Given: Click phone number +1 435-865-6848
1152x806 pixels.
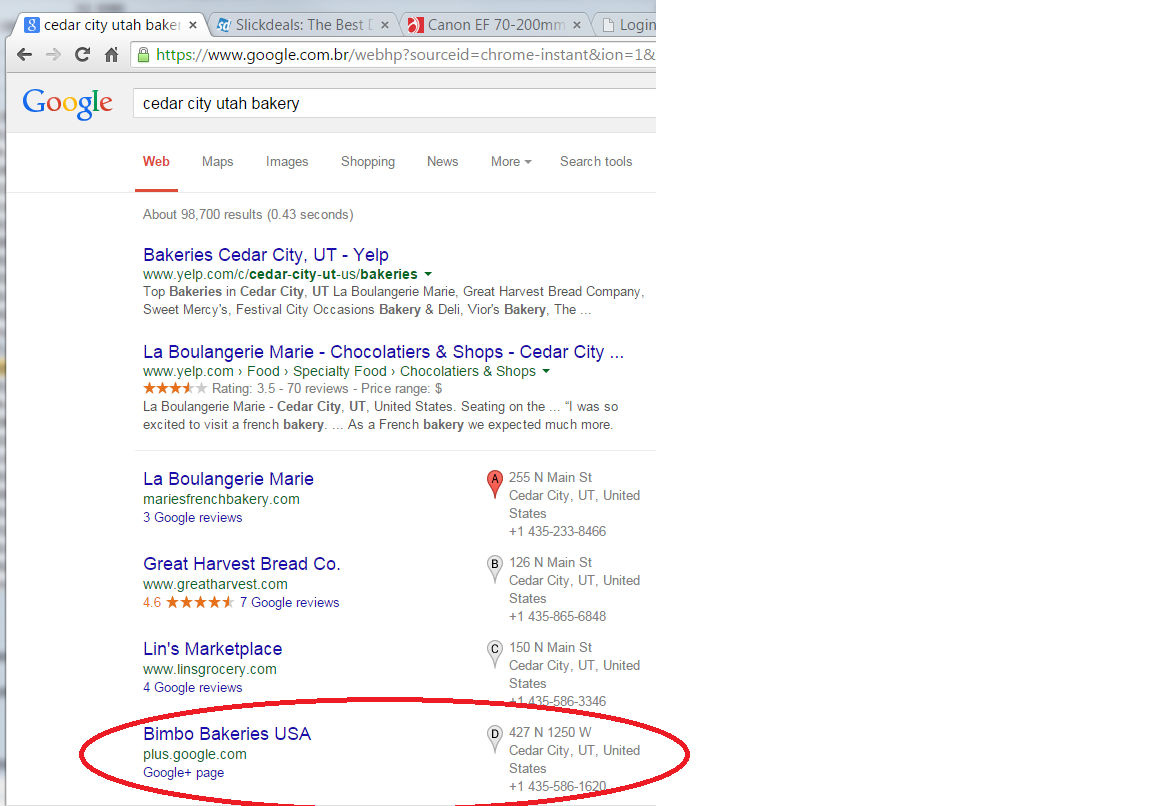Looking at the screenshot, I should click(558, 616).
